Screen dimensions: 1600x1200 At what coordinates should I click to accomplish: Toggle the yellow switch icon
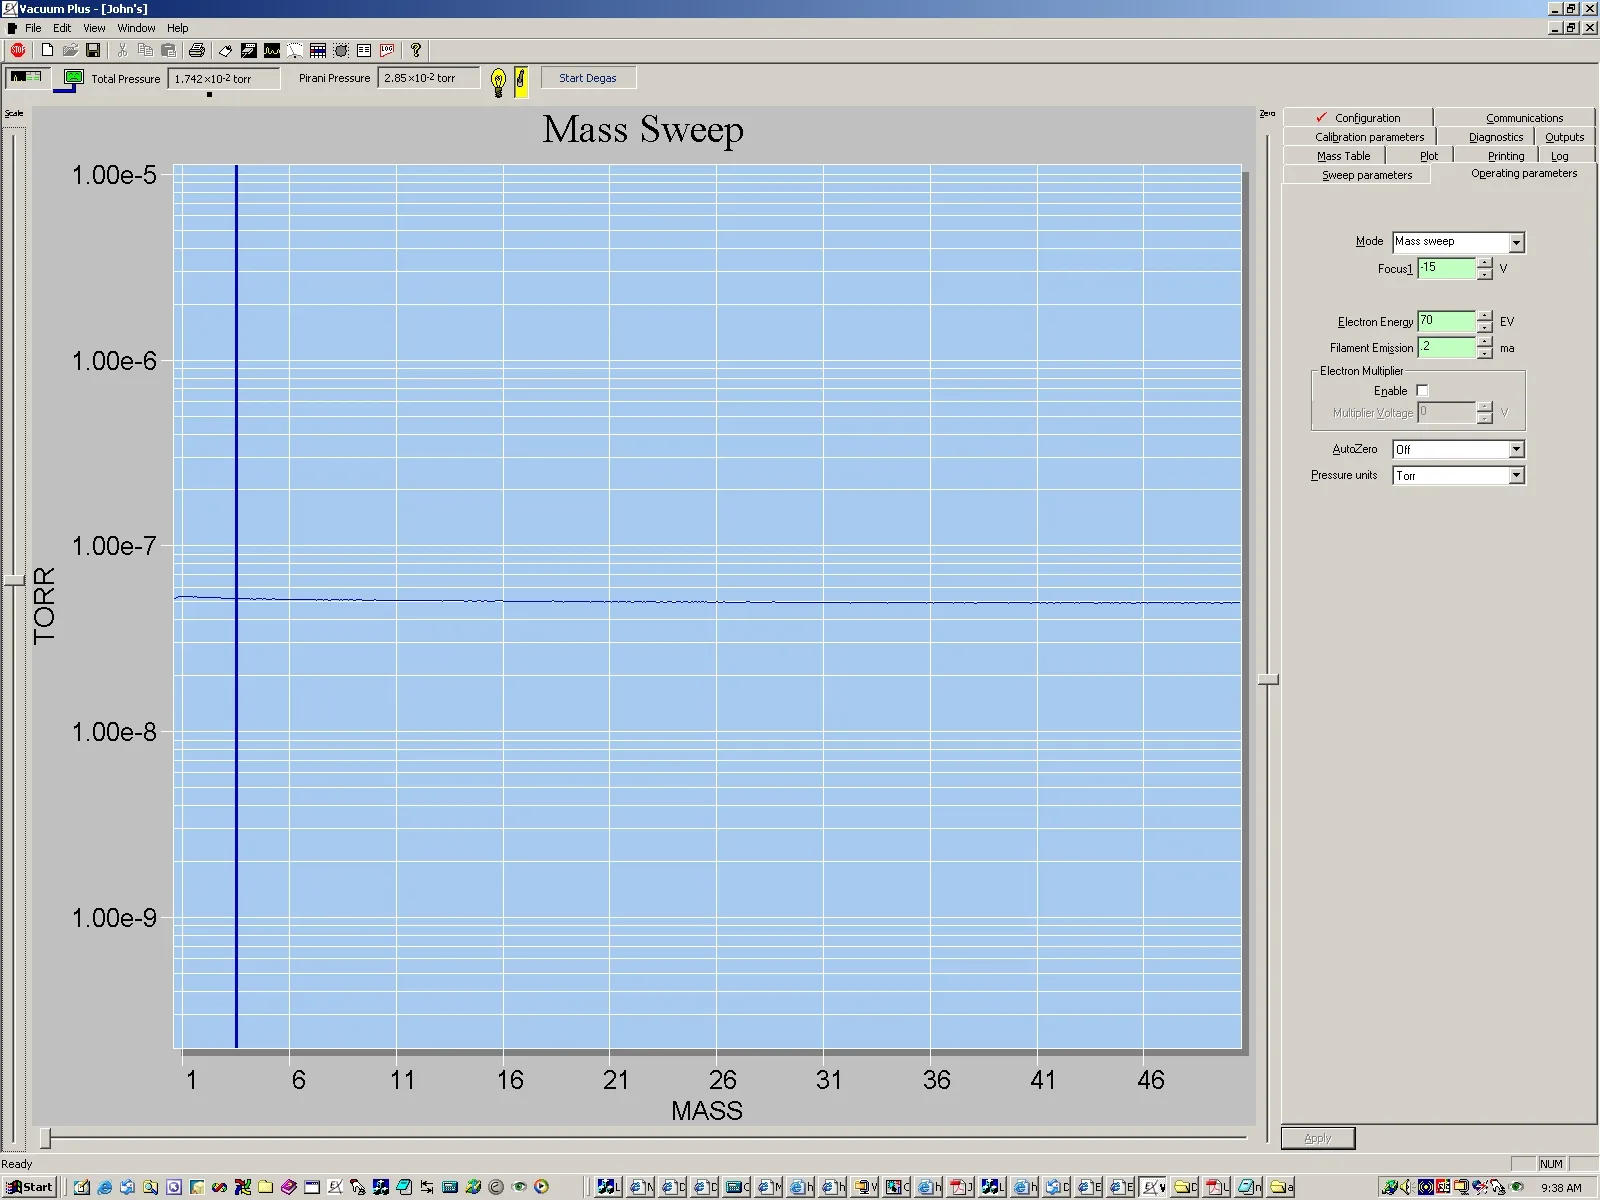click(x=521, y=82)
